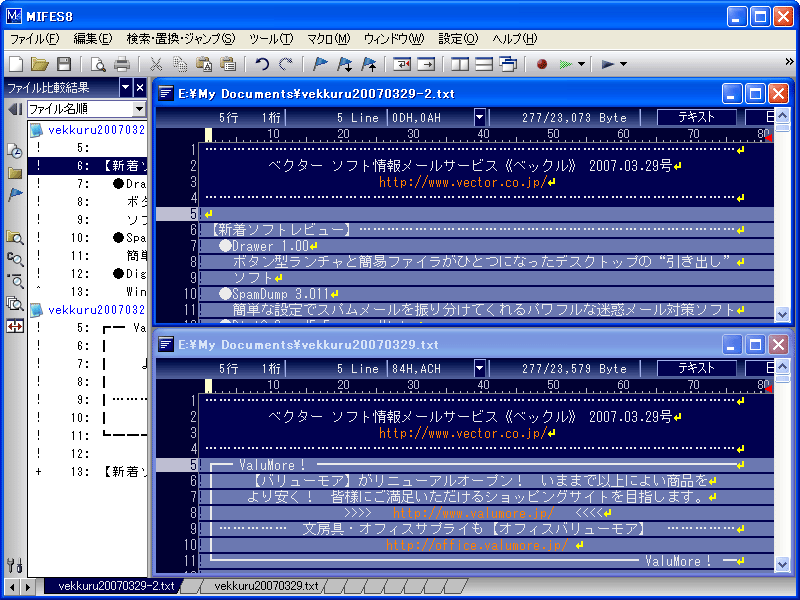The height and width of the screenshot is (600, 800).
Task: Open the ヘルプ(H) menu
Action: point(515,39)
